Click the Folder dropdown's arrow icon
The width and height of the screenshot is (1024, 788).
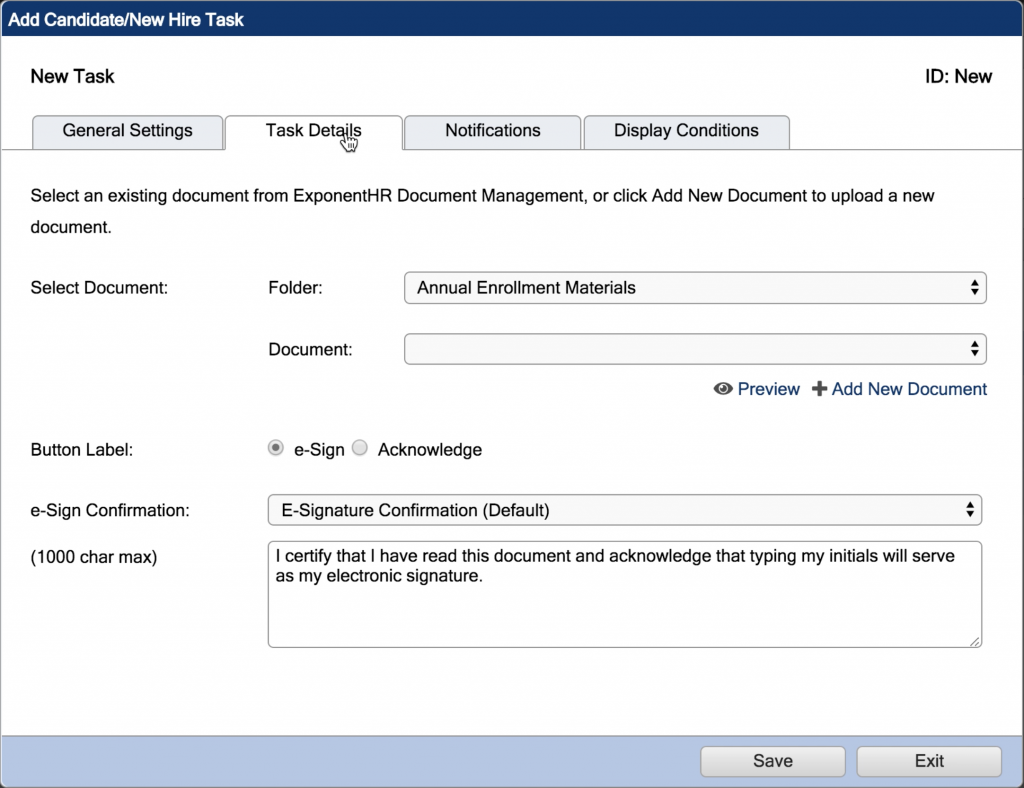[974, 287]
